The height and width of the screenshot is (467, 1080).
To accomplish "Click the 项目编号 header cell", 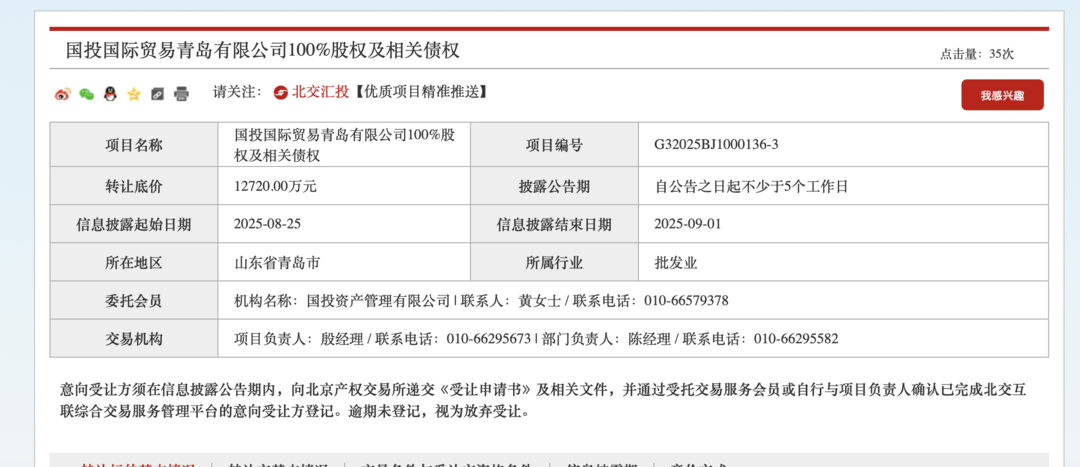I will click(x=554, y=145).
